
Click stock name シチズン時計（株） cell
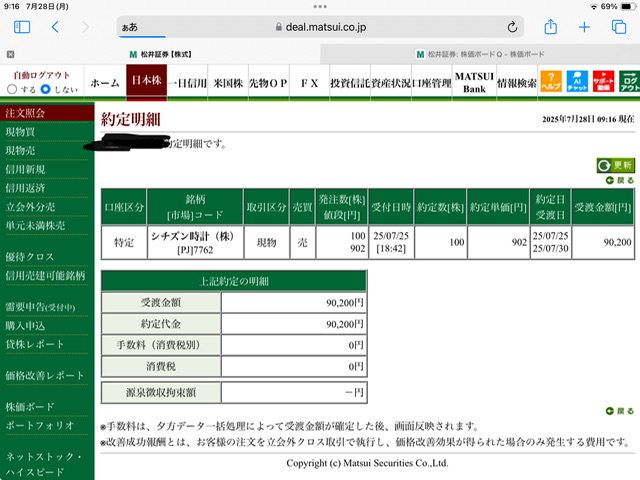[195, 242]
